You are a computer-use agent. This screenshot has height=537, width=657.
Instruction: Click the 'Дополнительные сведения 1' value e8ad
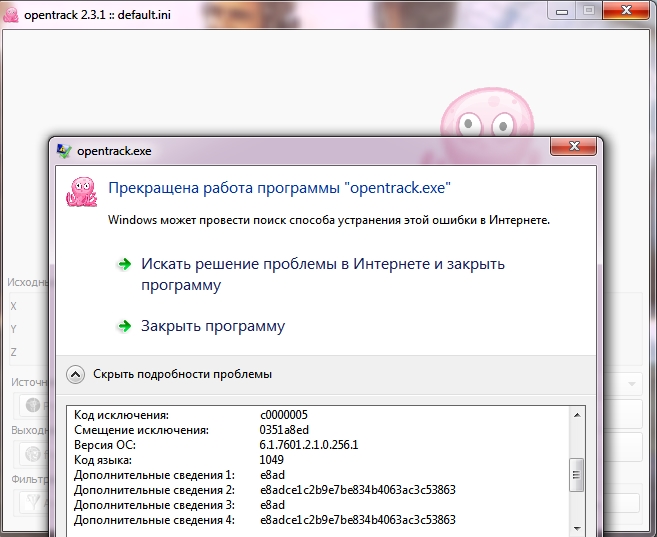click(272, 475)
